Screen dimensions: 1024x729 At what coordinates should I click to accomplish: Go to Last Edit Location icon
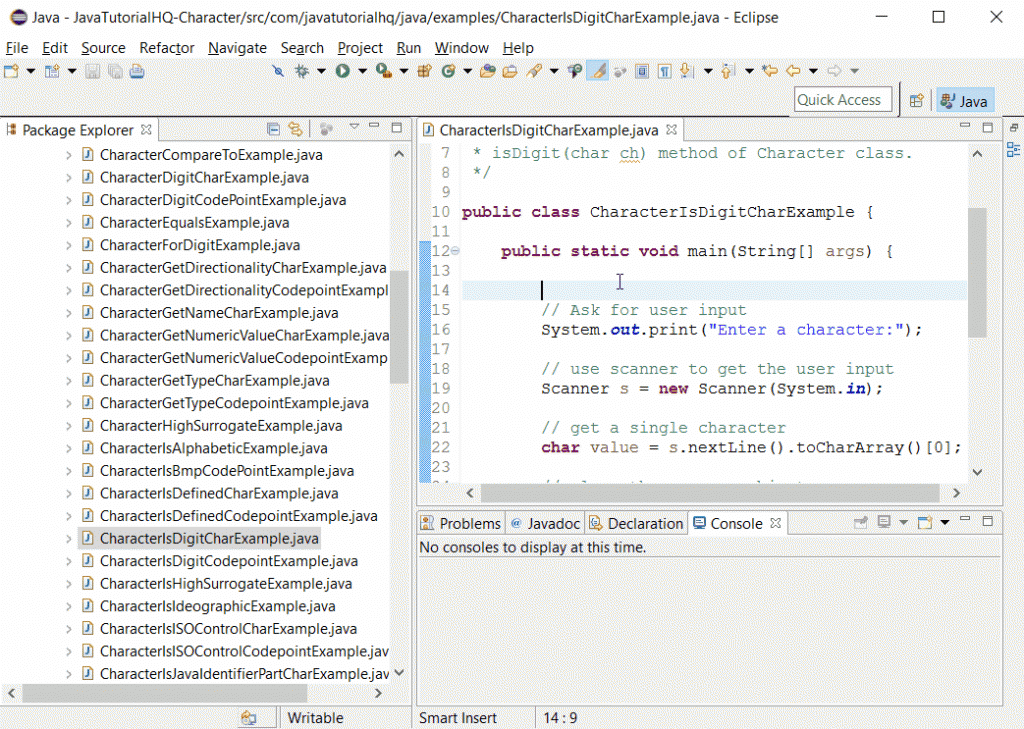click(771, 71)
